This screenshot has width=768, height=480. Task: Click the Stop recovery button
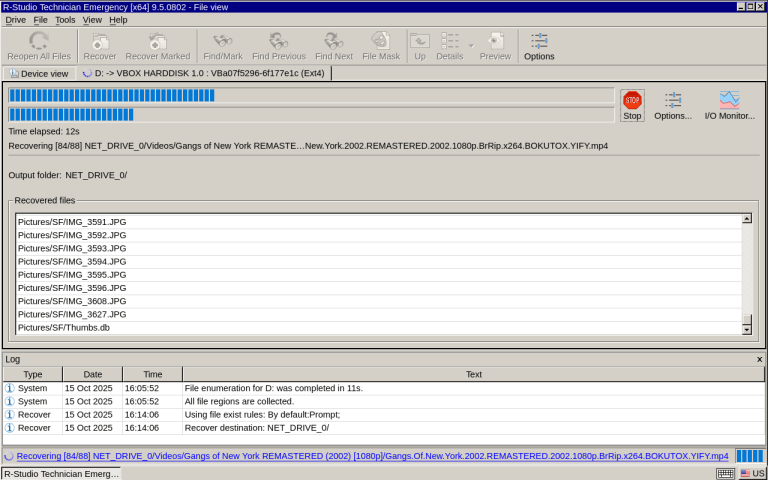[x=632, y=105]
